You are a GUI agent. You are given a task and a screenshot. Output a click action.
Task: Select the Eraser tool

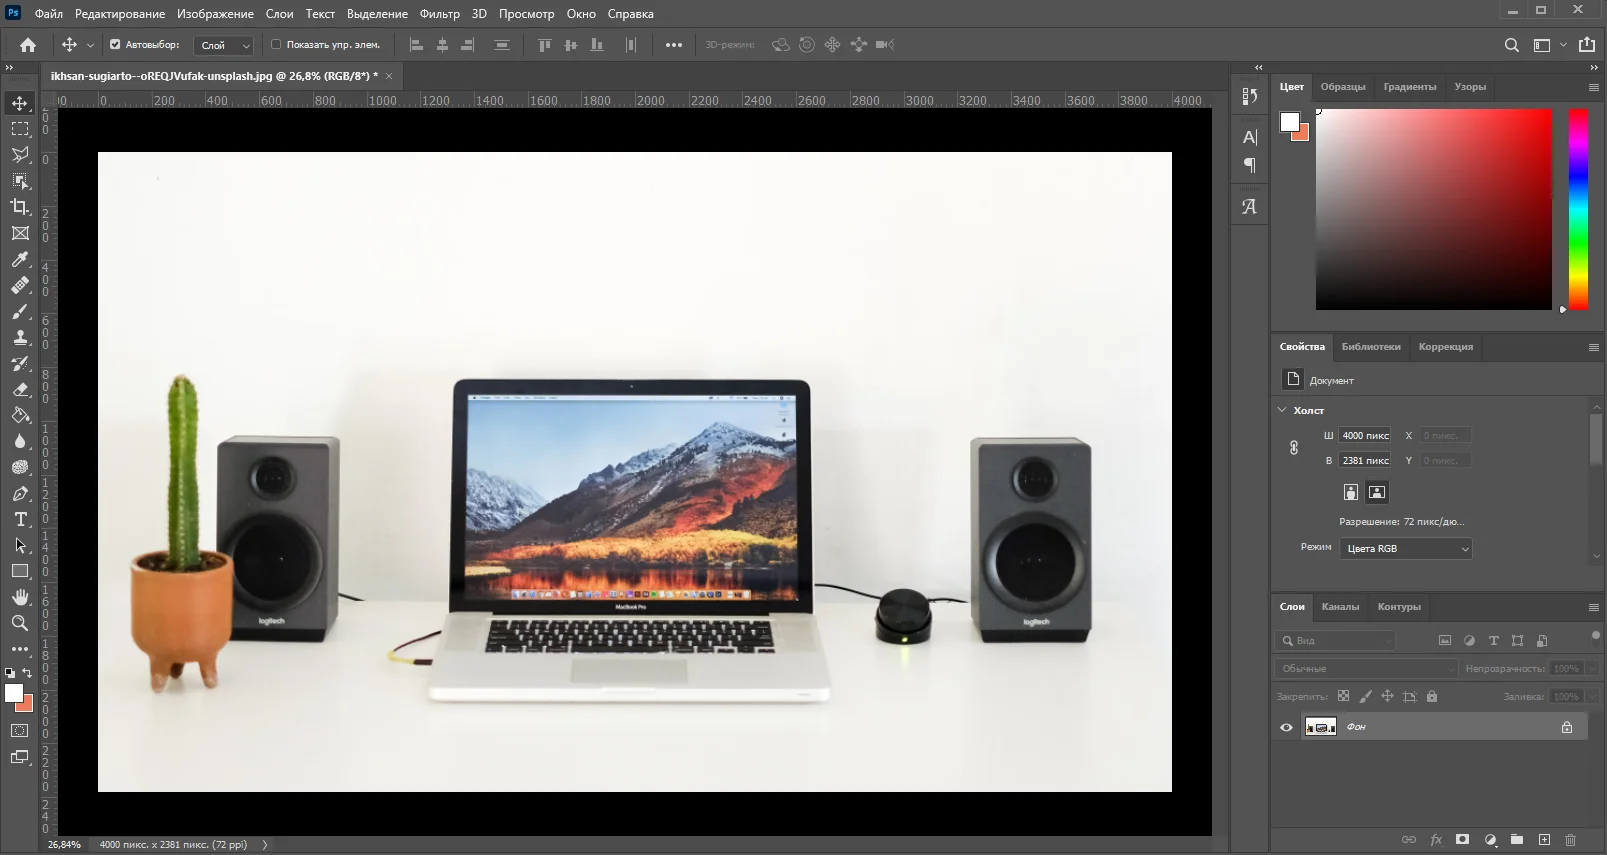click(x=20, y=390)
